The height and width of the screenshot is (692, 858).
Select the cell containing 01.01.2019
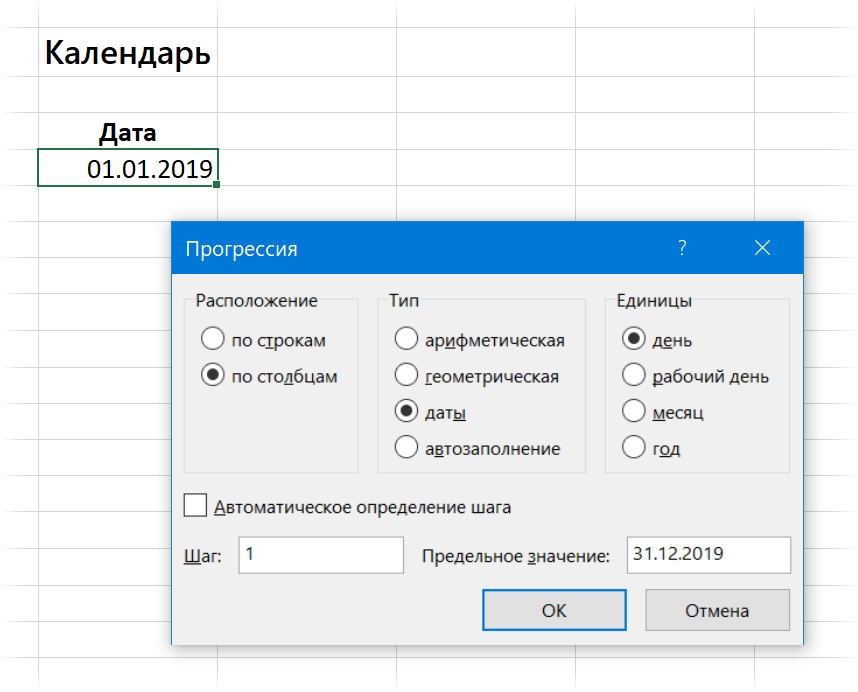click(128, 167)
